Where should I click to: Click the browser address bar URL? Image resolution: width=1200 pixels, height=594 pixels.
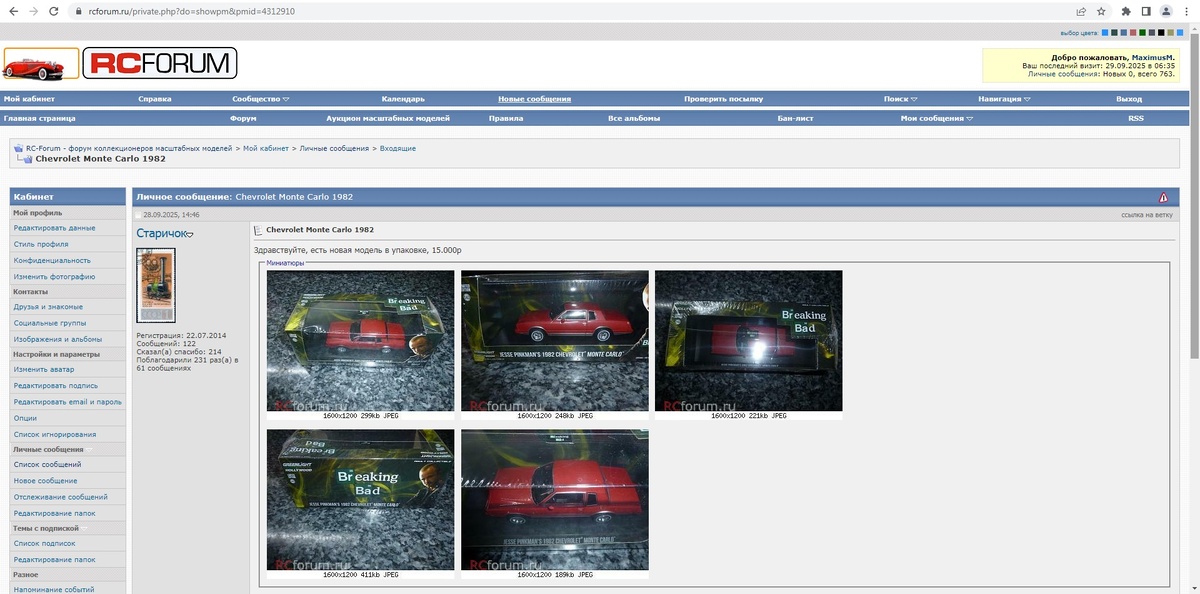tap(191, 11)
